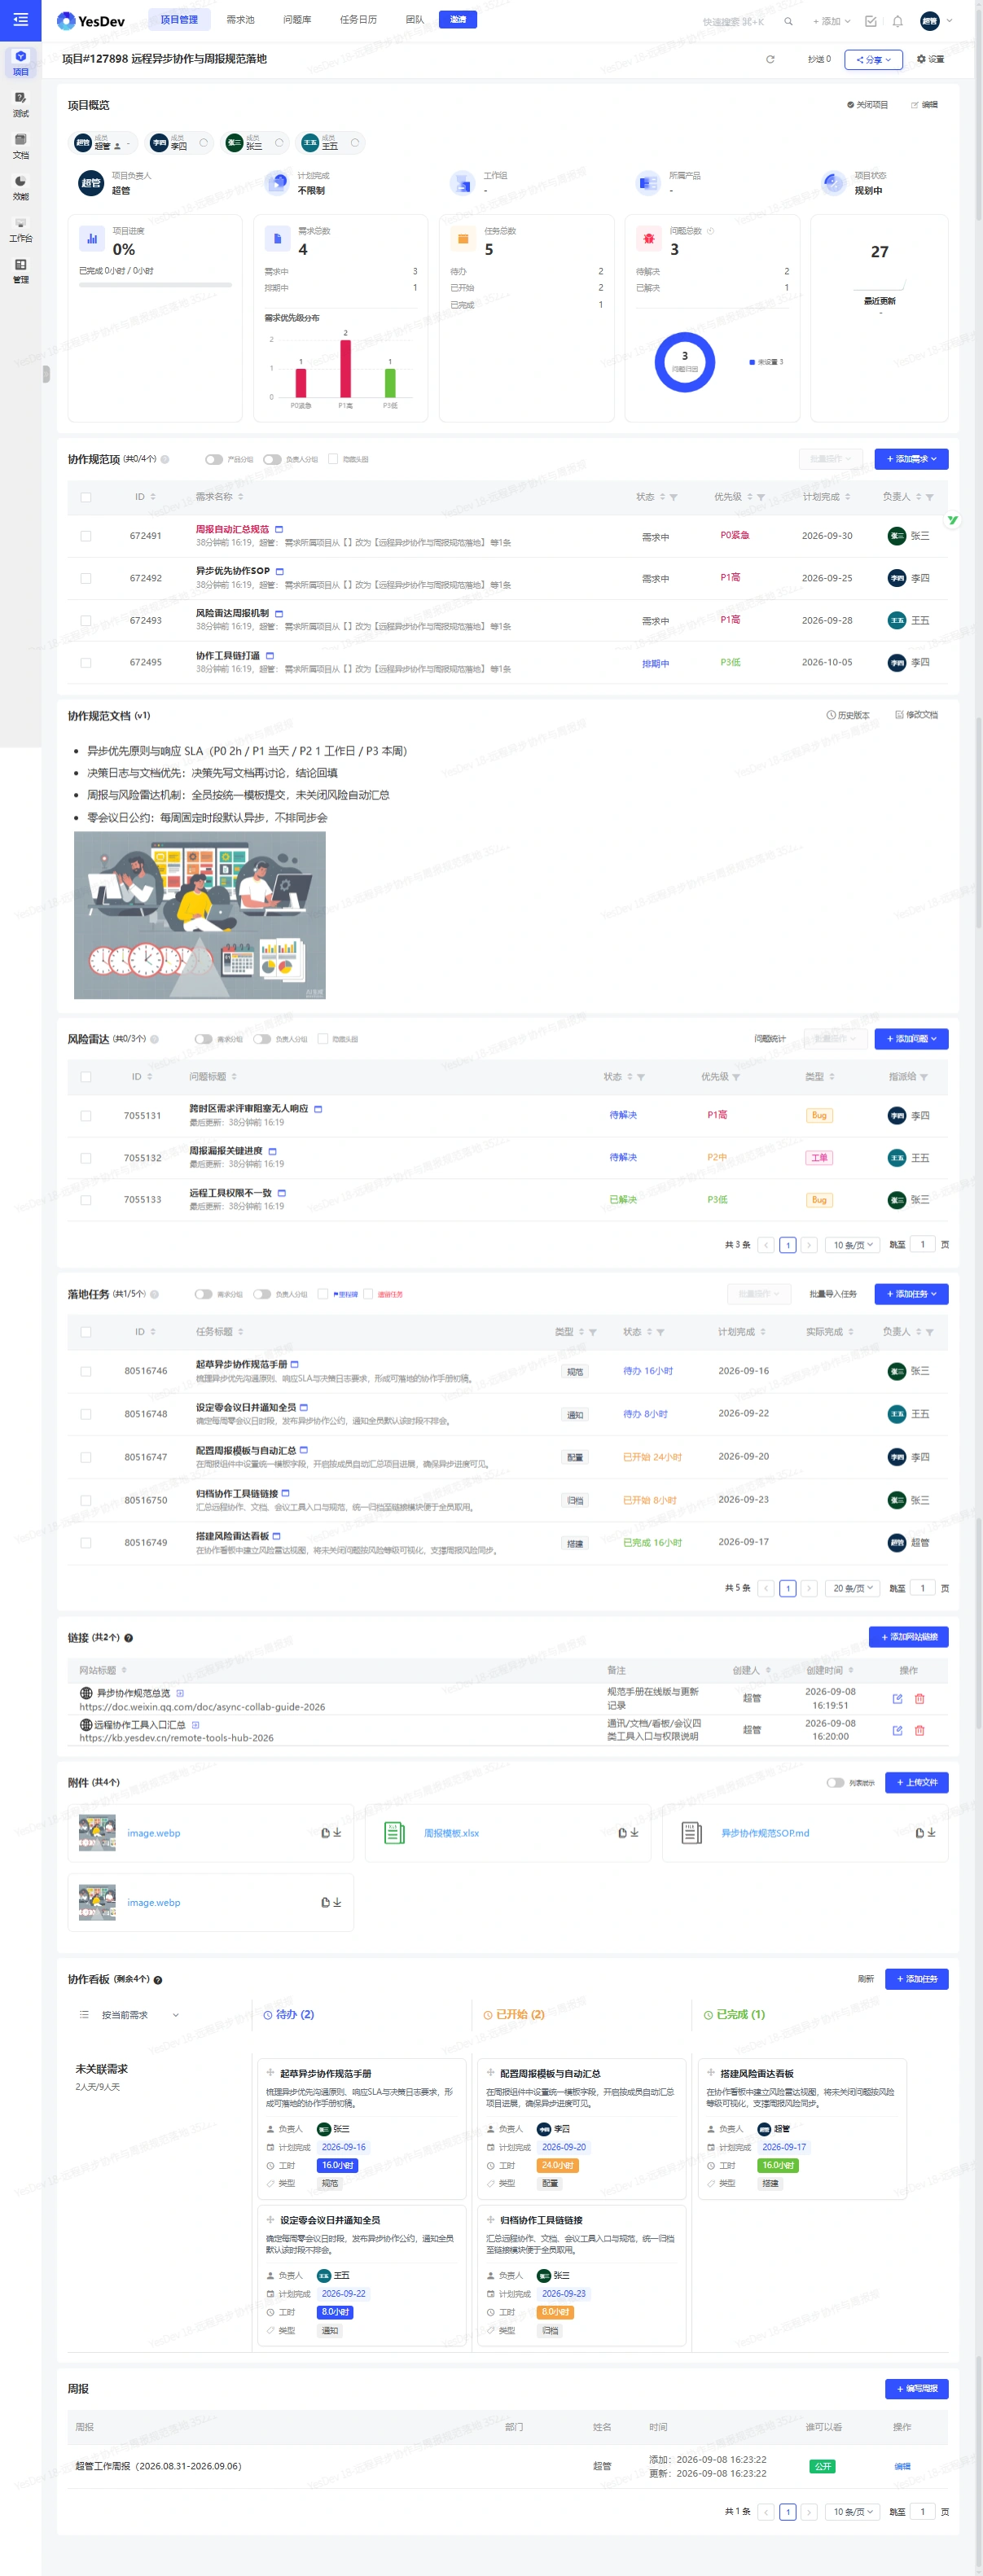Open the 添加任务 dropdown in 落地任务
The image size is (983, 2576).
pyautogui.click(x=911, y=1294)
